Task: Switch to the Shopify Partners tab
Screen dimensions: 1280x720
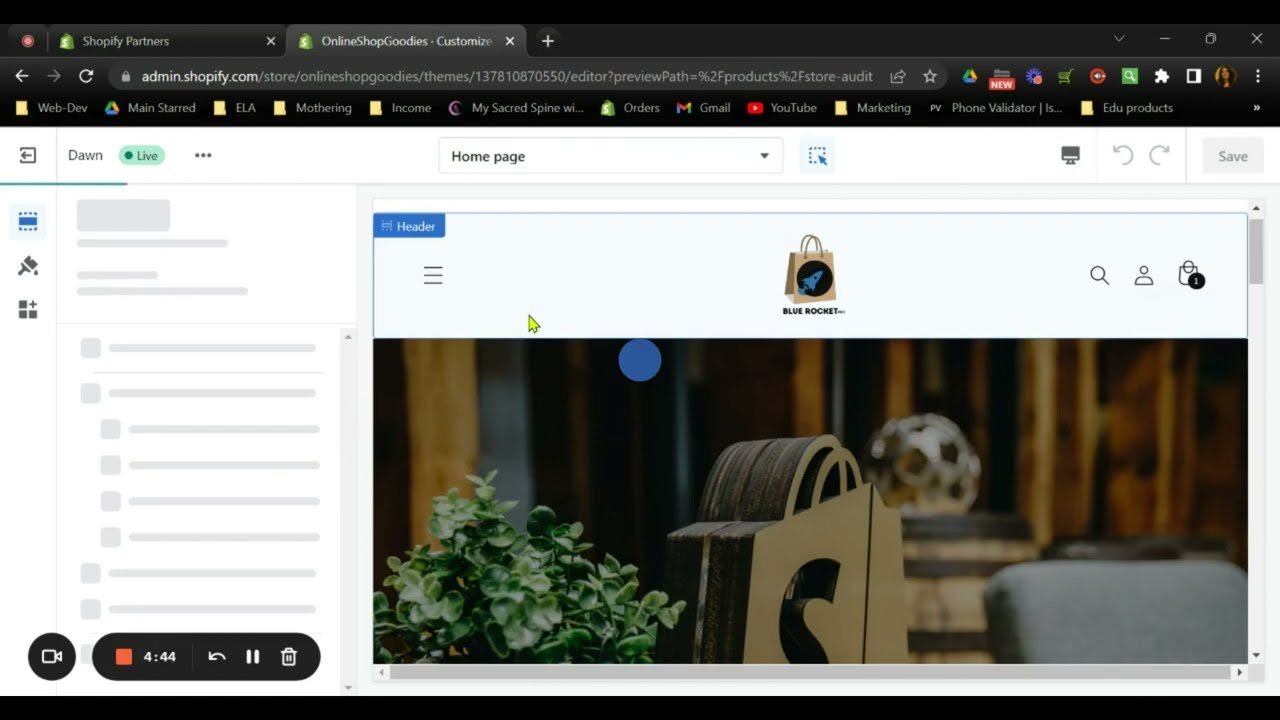Action: [x=165, y=41]
